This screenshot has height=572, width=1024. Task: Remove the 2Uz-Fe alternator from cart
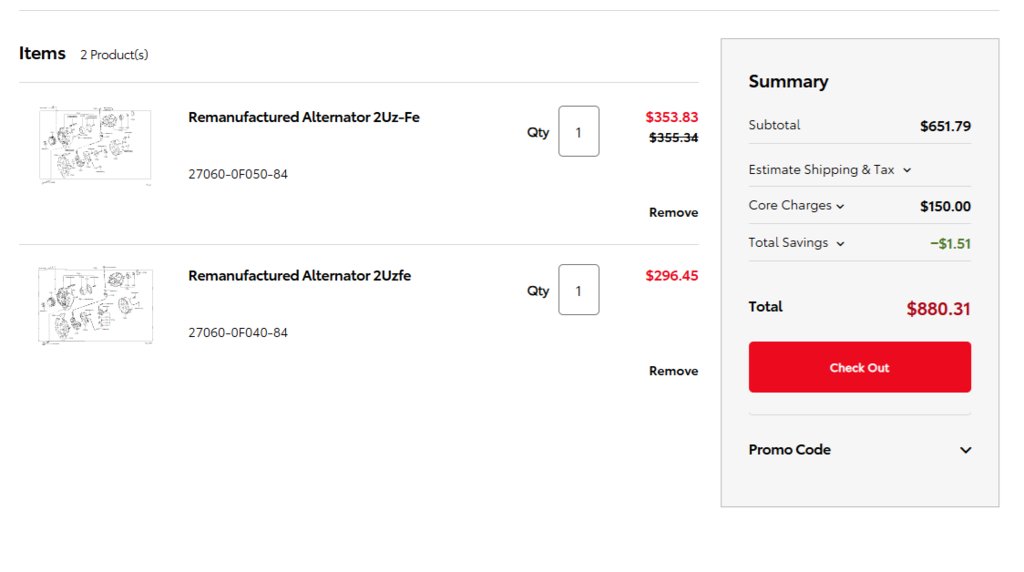(673, 212)
